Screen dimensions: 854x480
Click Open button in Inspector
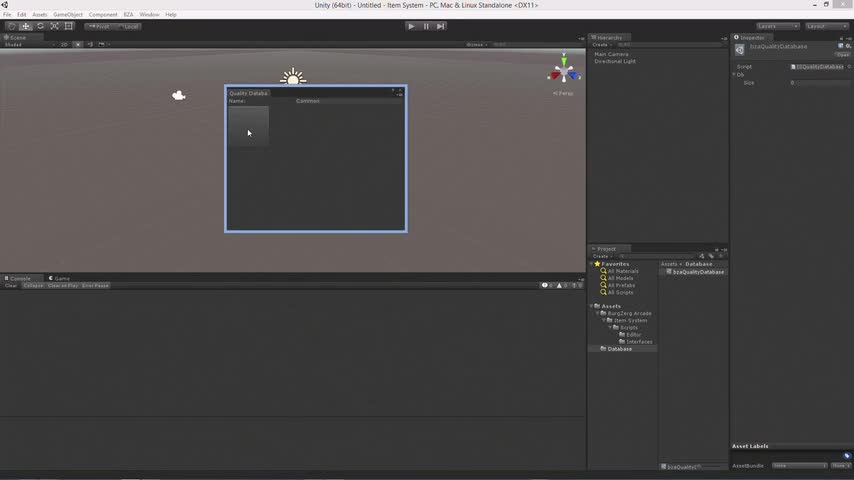(843, 55)
